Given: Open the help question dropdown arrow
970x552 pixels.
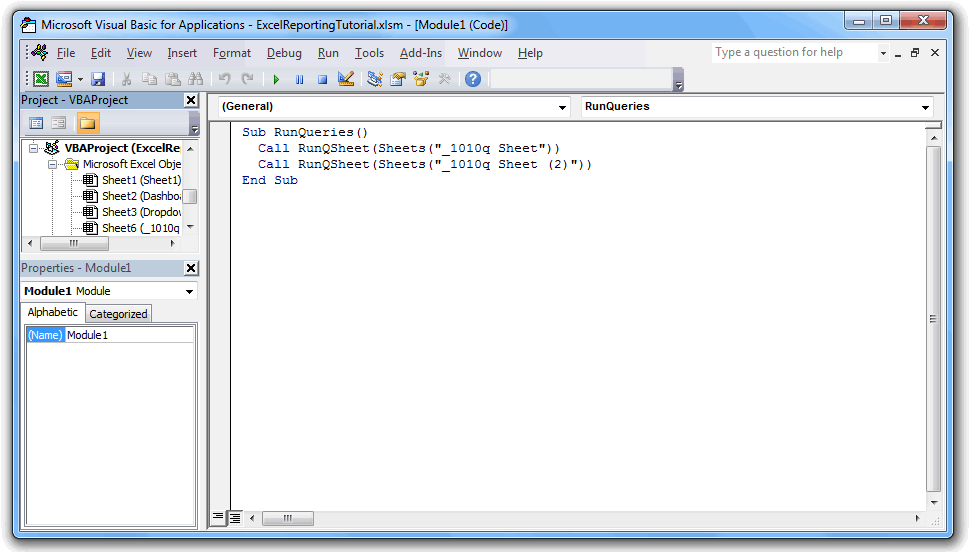Looking at the screenshot, I should click(x=883, y=53).
